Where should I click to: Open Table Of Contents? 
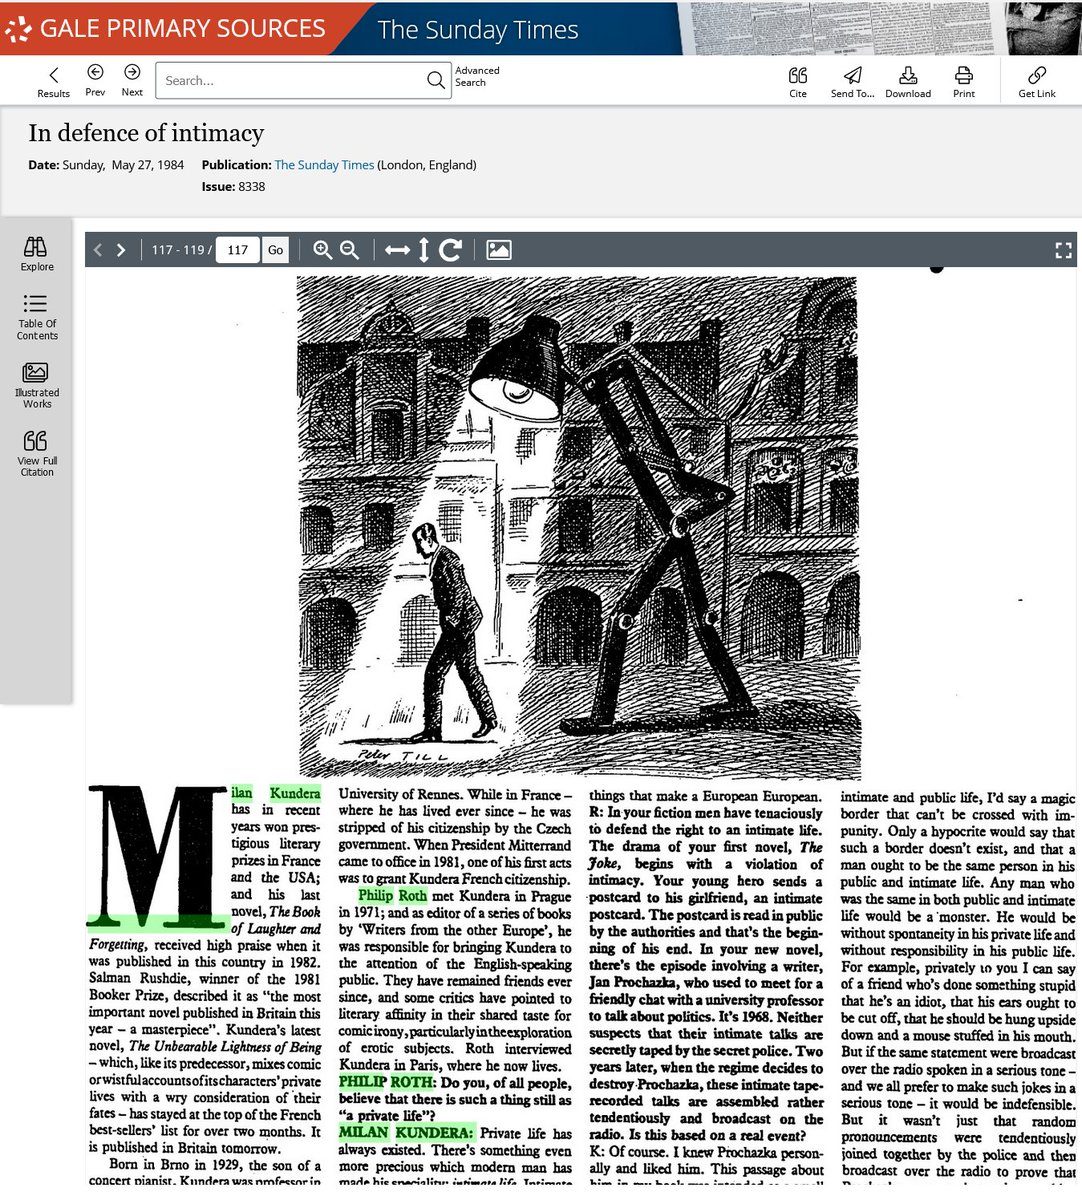point(37,317)
